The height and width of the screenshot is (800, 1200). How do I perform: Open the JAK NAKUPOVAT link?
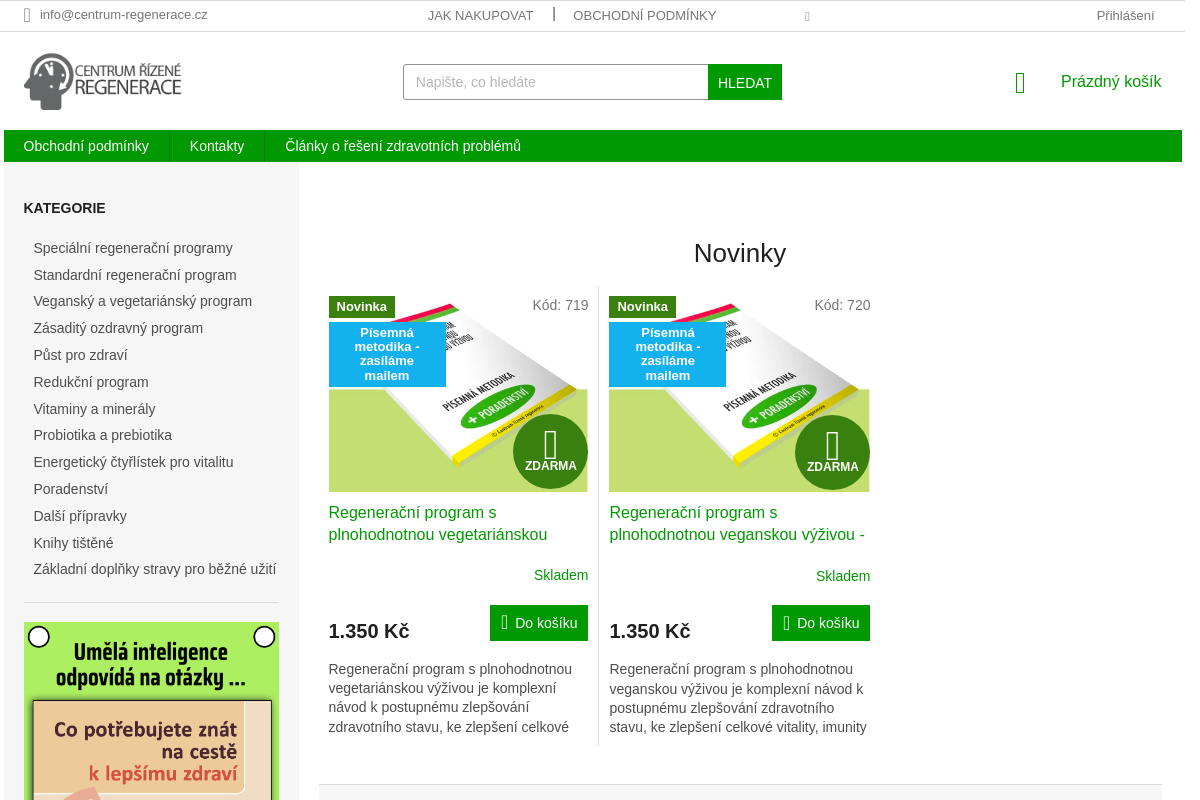click(x=480, y=15)
